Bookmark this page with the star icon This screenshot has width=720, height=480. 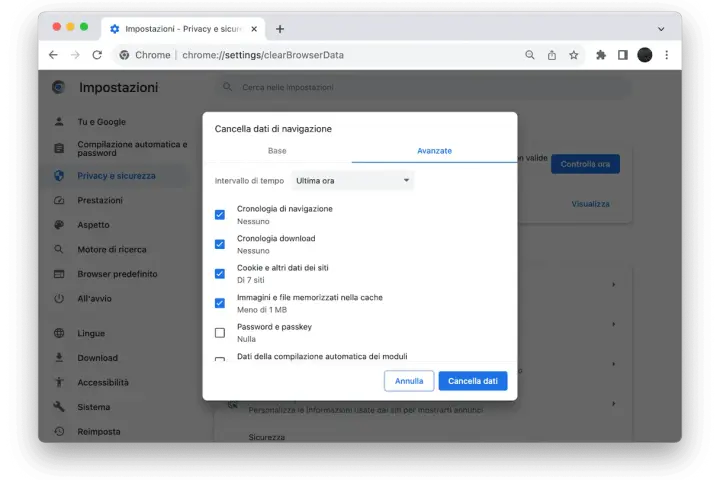tap(574, 55)
